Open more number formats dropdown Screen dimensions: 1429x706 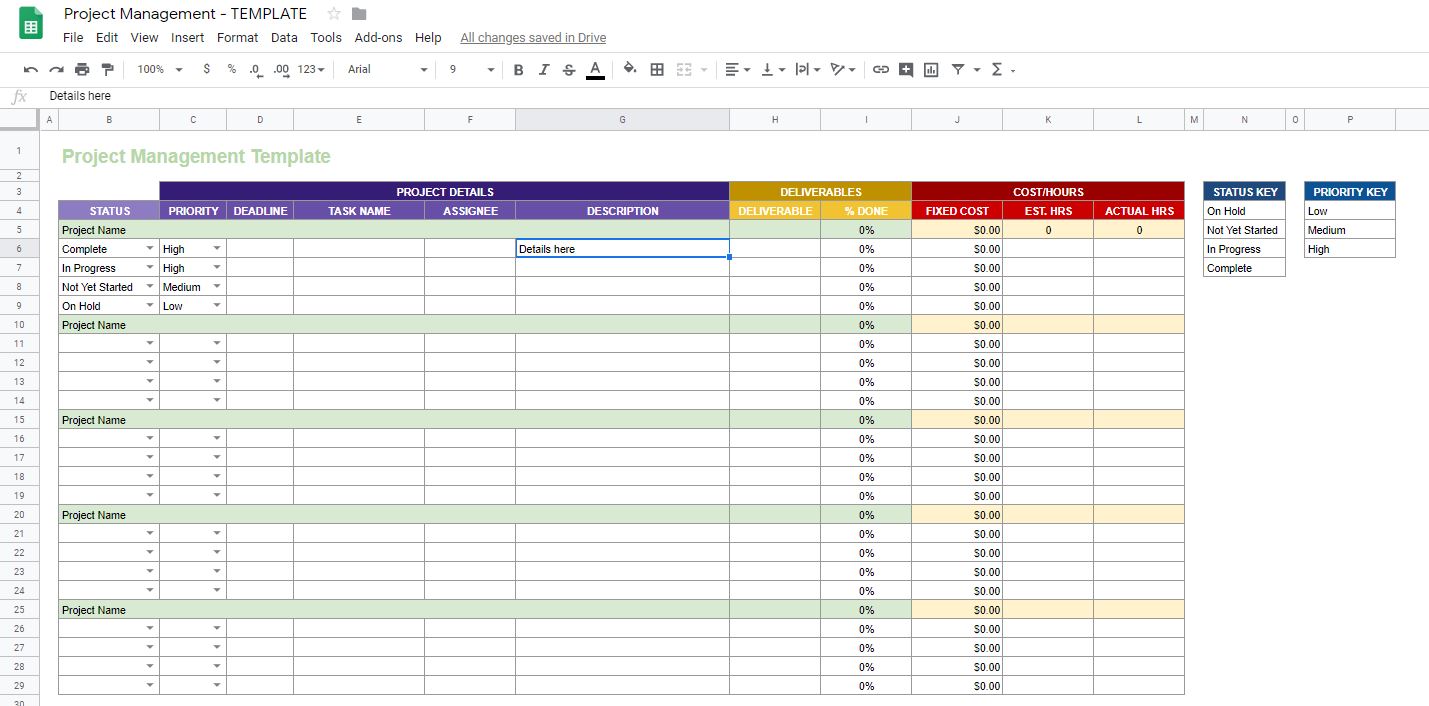coord(311,69)
